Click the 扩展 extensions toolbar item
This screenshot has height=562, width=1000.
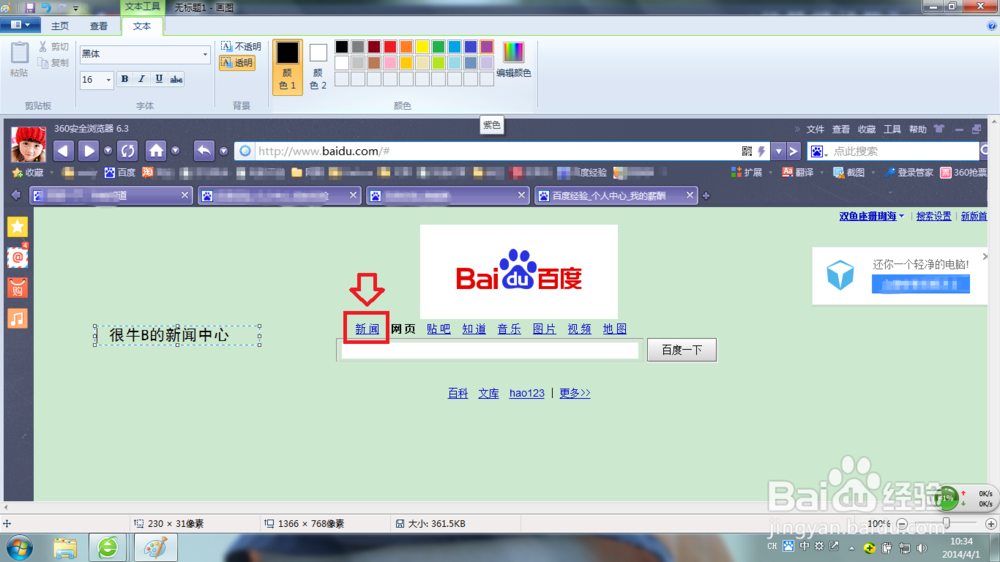pyautogui.click(x=747, y=172)
